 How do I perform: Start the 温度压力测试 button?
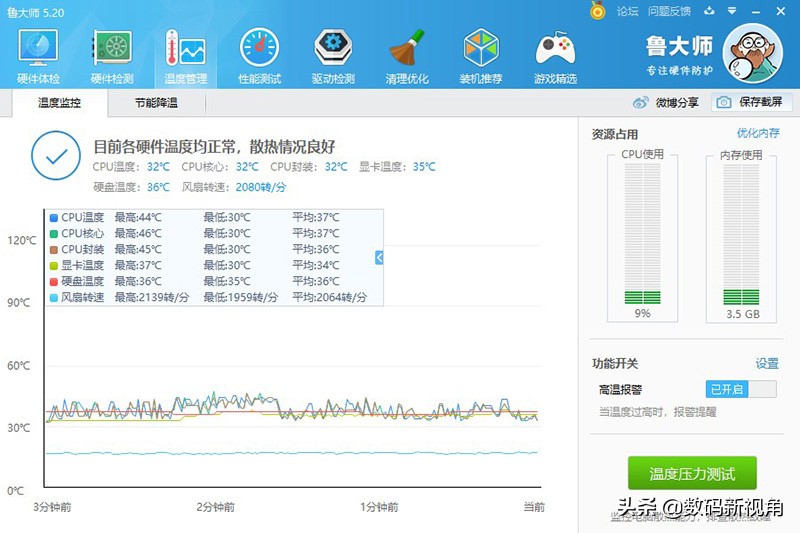click(692, 473)
